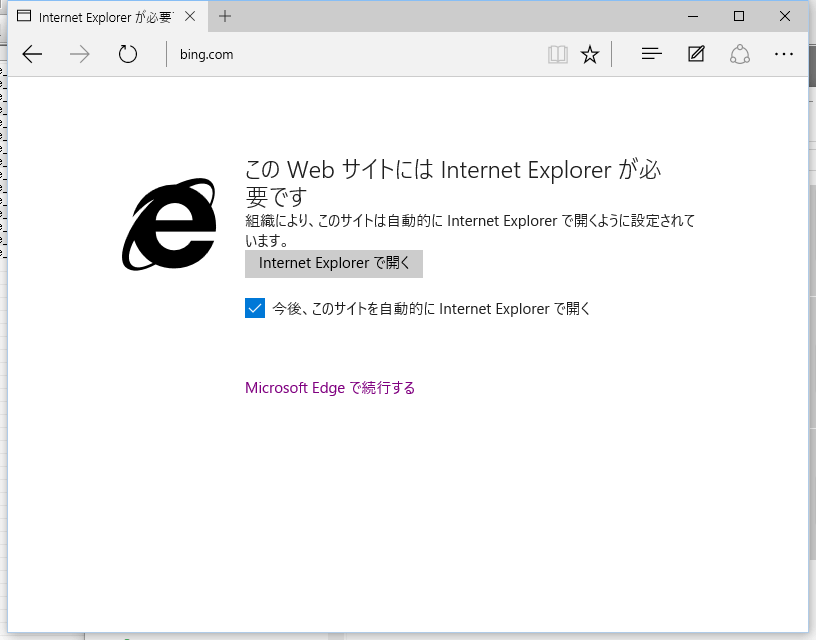Click the Internet Explorer logo image
Screen dimensions: 816x640
click(170, 222)
